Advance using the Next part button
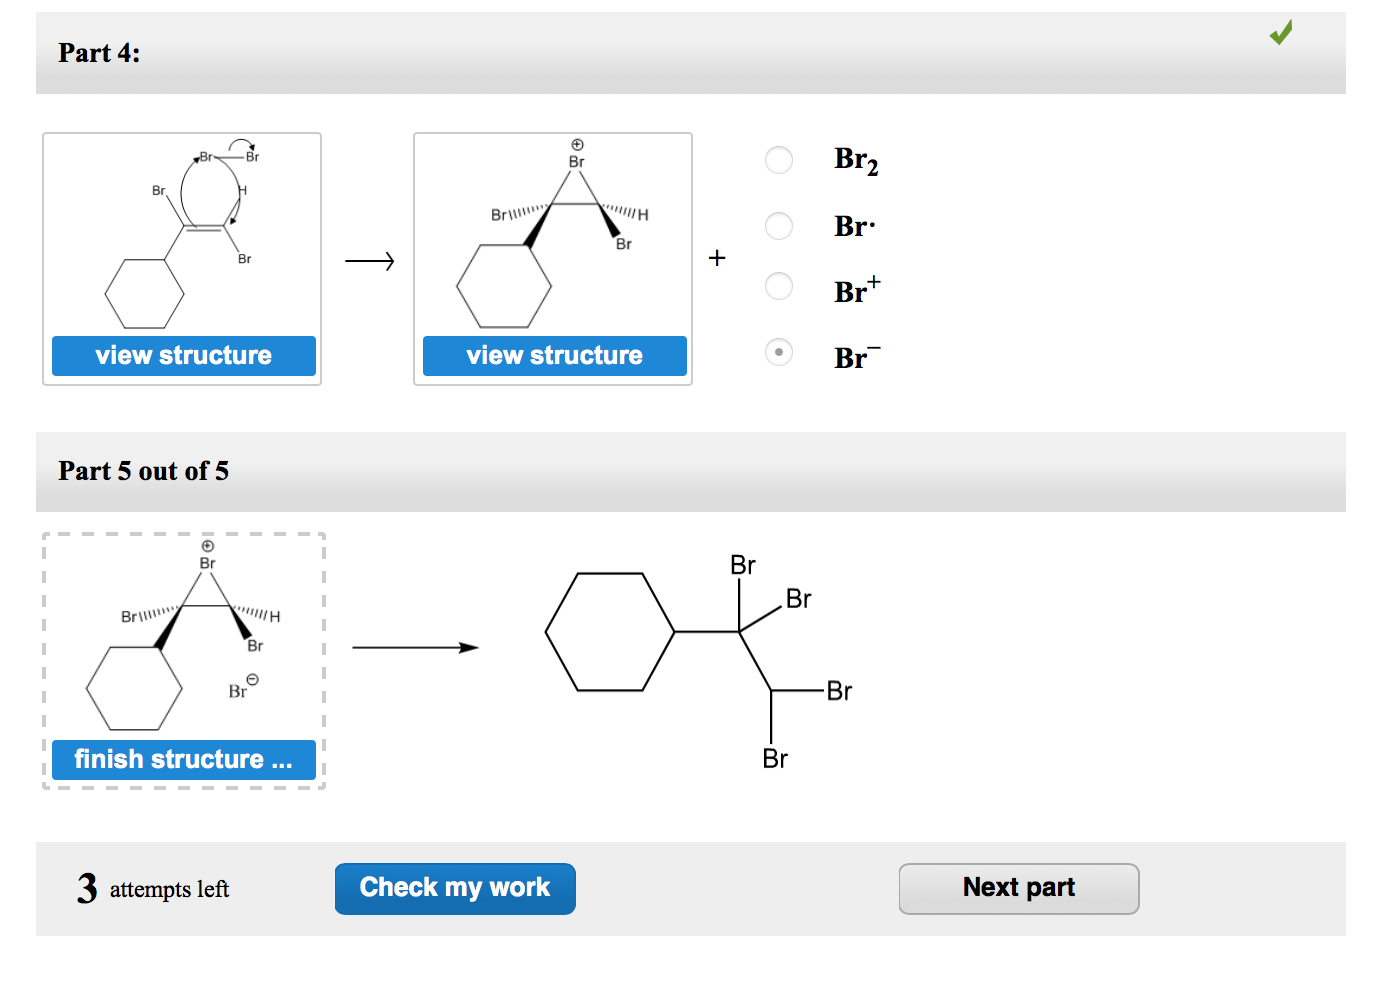Screen dimensions: 1378x986 [1019, 888]
